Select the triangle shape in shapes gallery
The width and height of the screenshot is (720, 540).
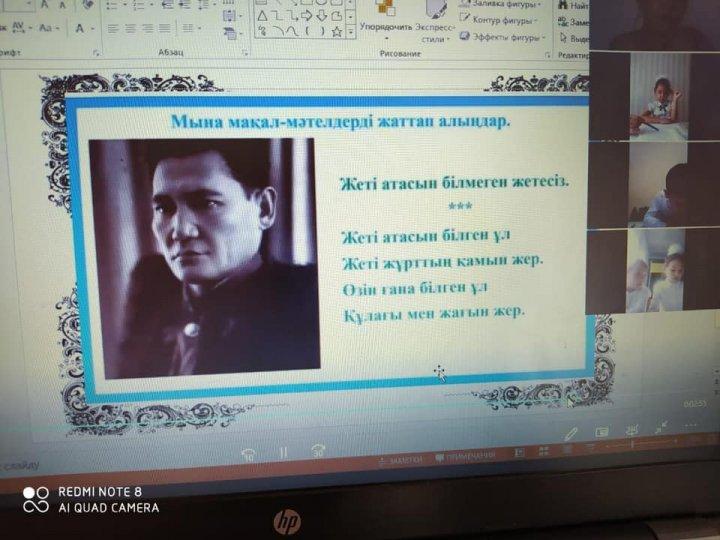pyautogui.click(x=262, y=16)
